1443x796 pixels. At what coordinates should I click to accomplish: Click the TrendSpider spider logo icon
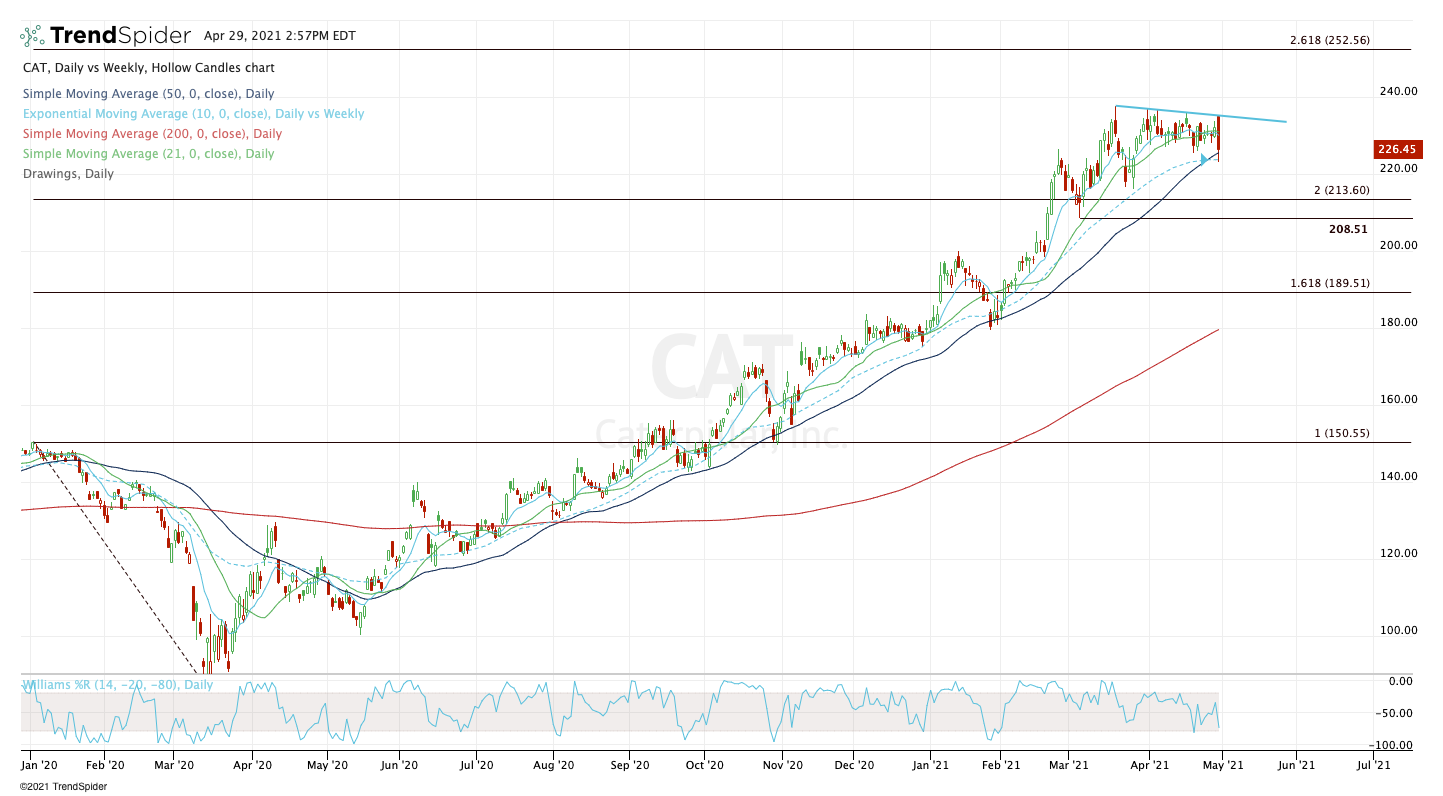[x=32, y=37]
